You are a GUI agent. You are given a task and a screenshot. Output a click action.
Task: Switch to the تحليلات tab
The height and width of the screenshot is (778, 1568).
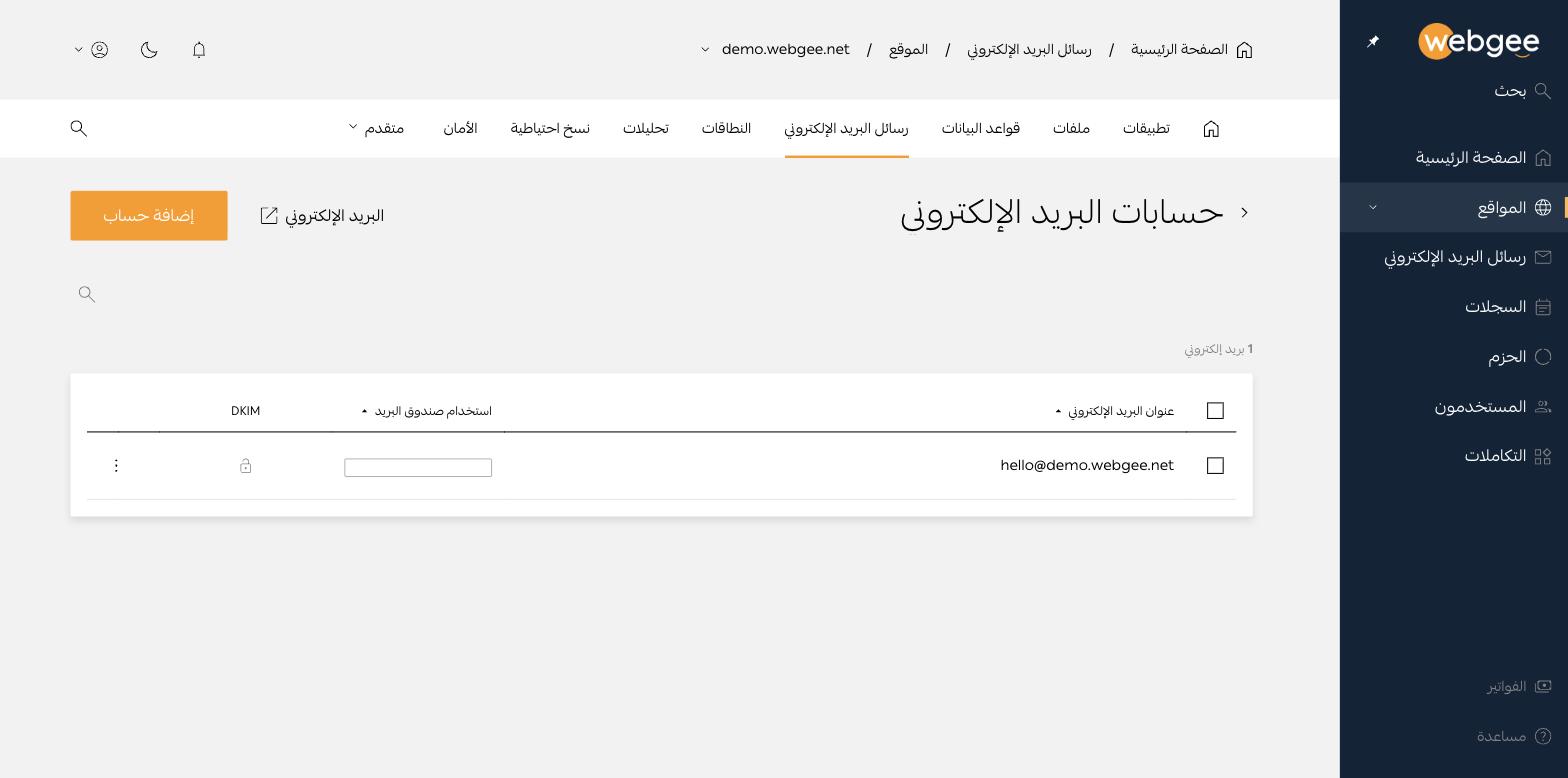(645, 129)
